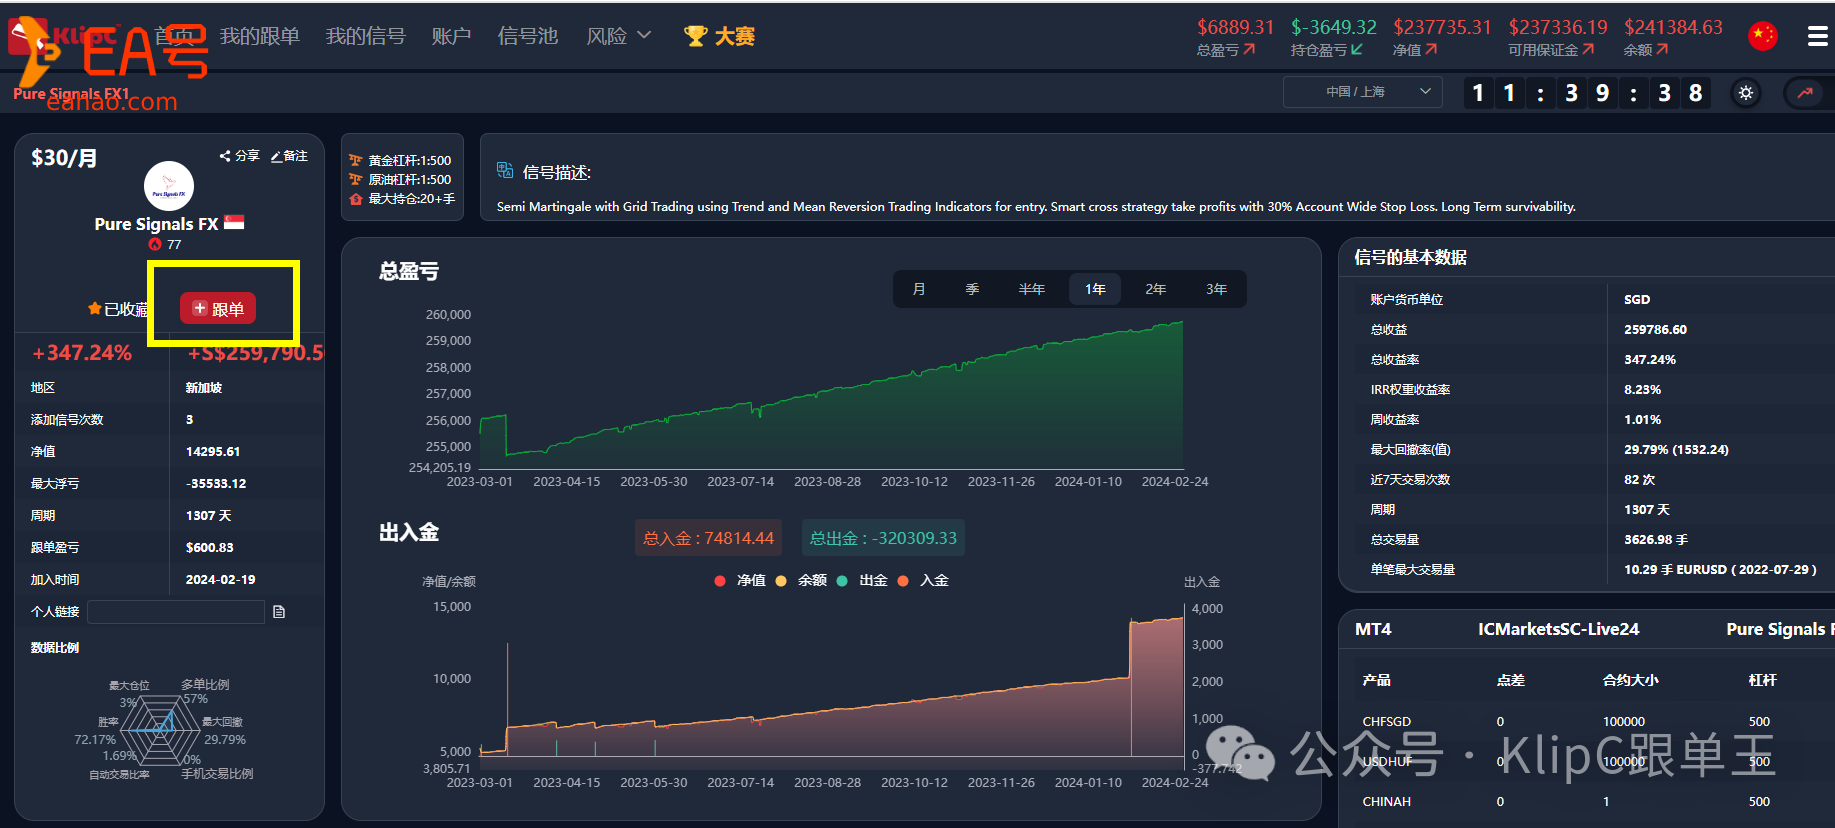Click the 总交易量 3626.98 手 value
Screen dimensions: 1835x828
click(1655, 540)
